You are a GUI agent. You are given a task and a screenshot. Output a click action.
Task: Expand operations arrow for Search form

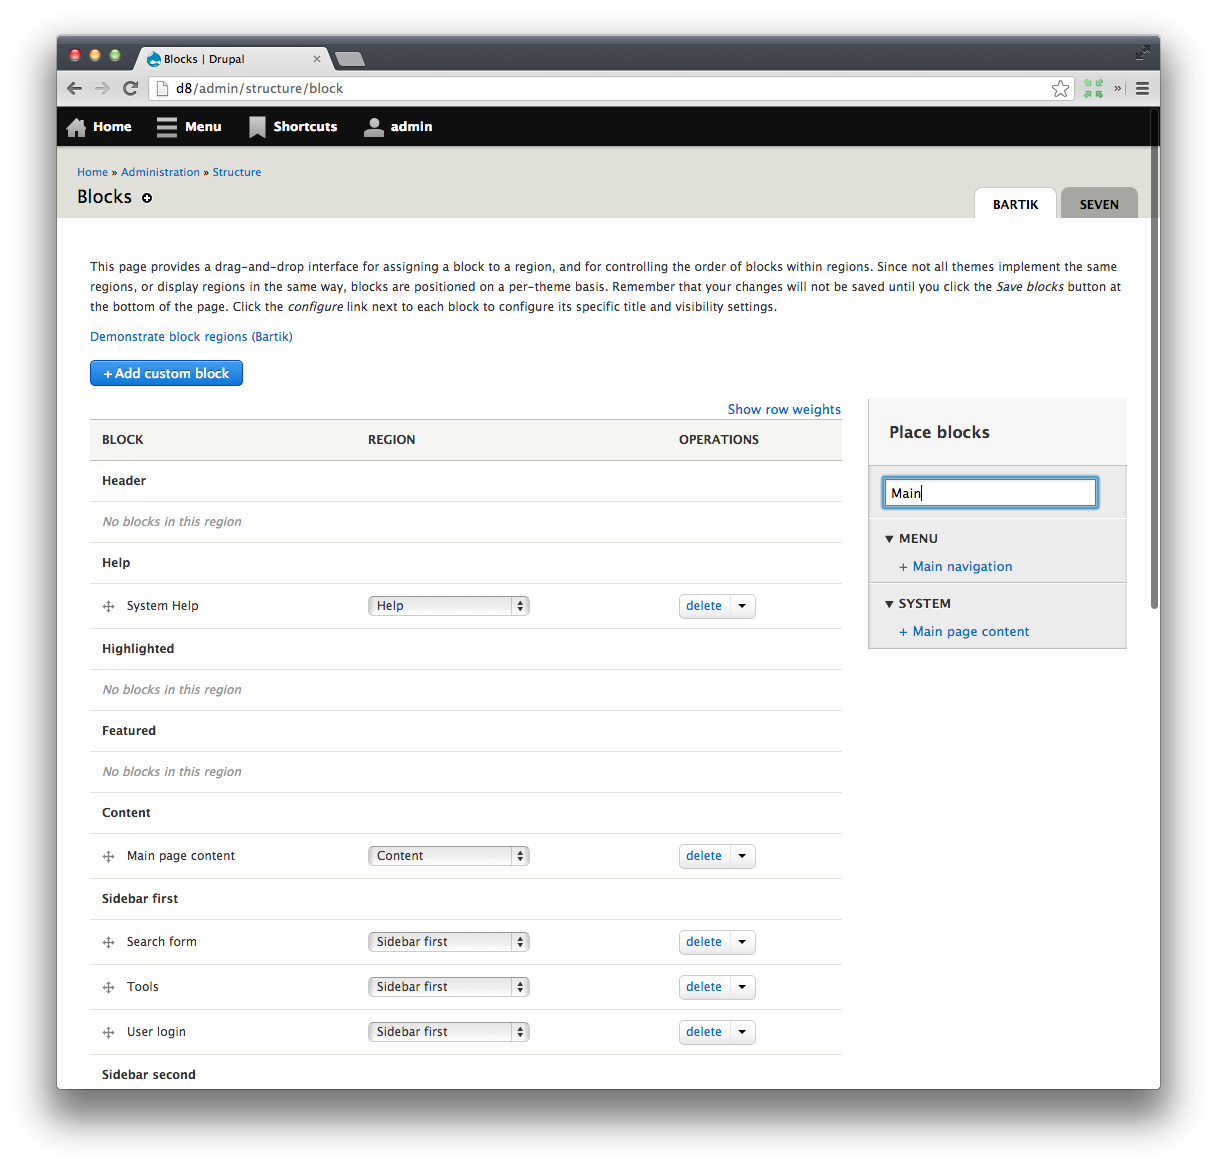742,942
